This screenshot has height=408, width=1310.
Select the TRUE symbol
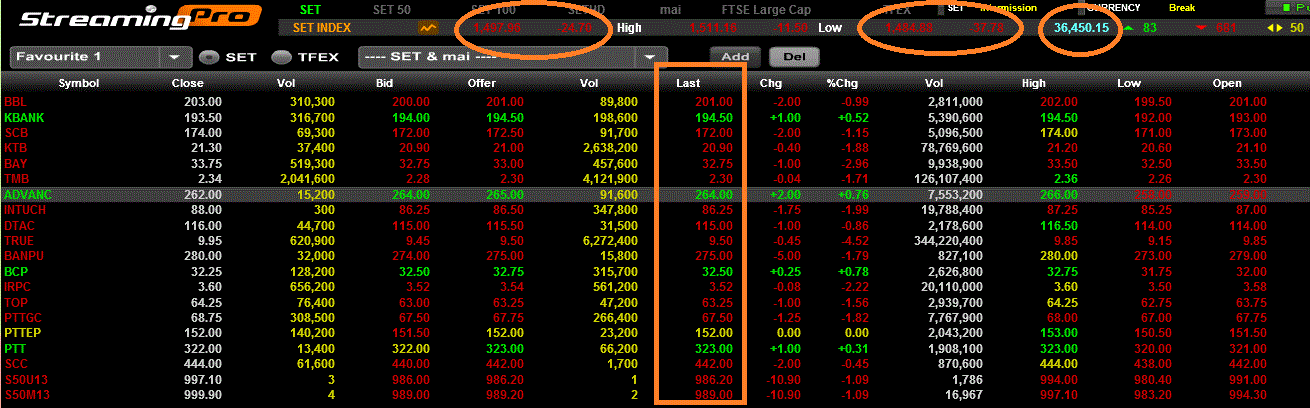[19, 241]
